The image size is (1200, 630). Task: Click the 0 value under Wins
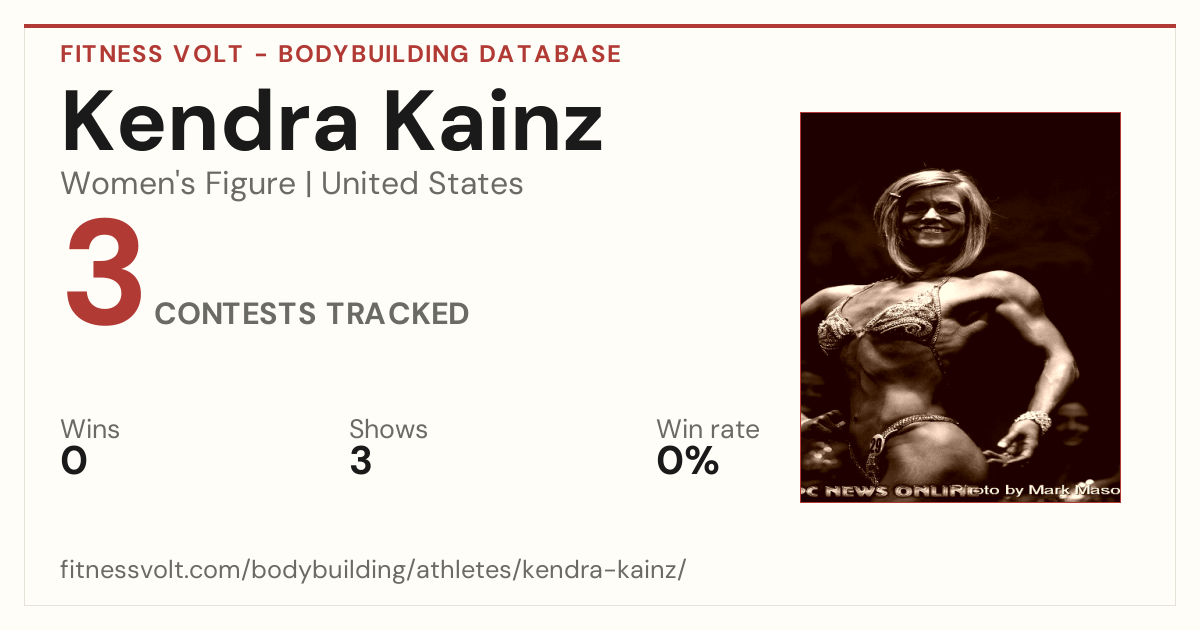click(74, 461)
